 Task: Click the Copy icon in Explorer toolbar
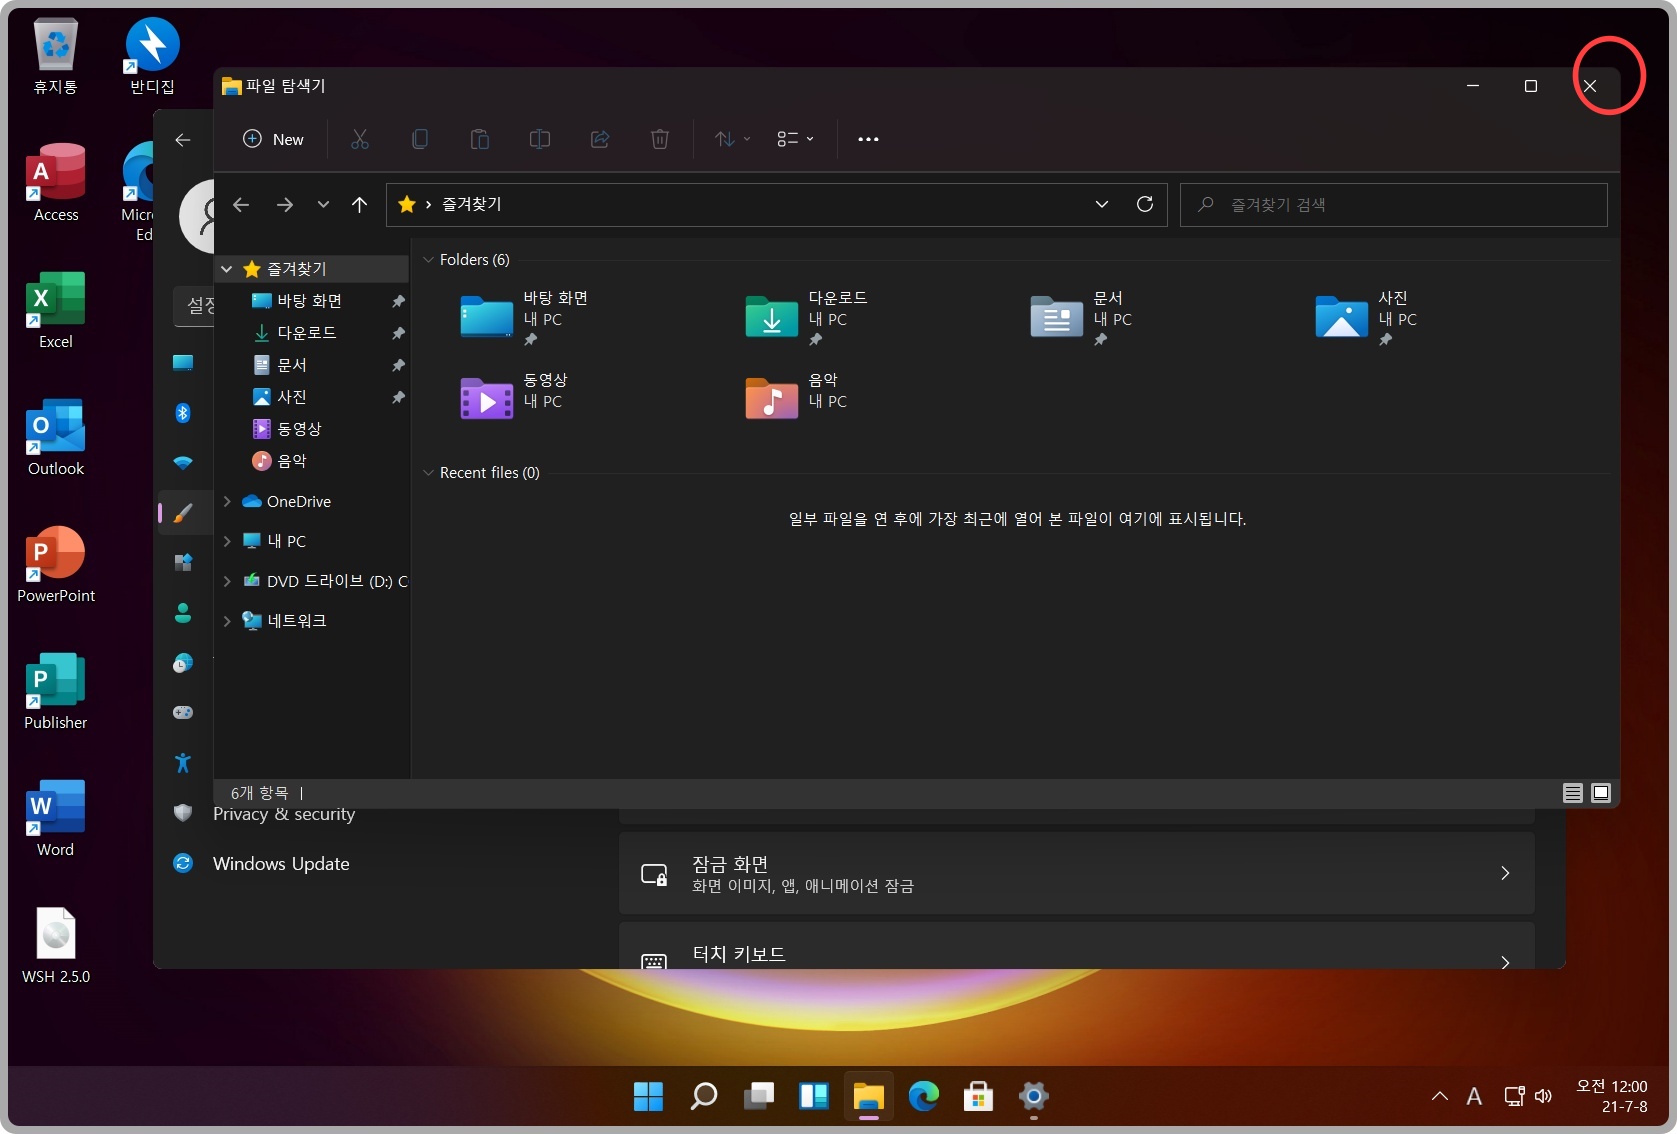click(x=420, y=139)
